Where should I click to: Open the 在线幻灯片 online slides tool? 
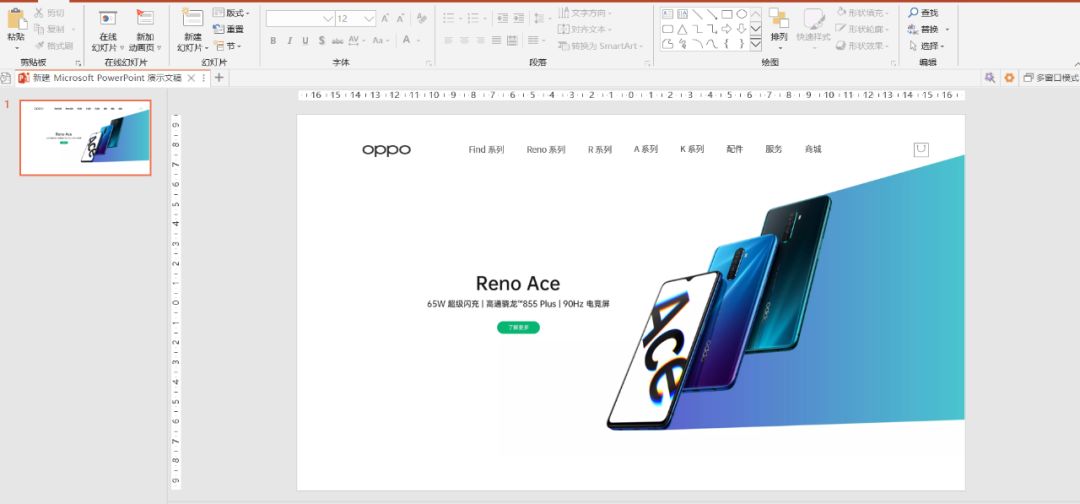coord(108,19)
